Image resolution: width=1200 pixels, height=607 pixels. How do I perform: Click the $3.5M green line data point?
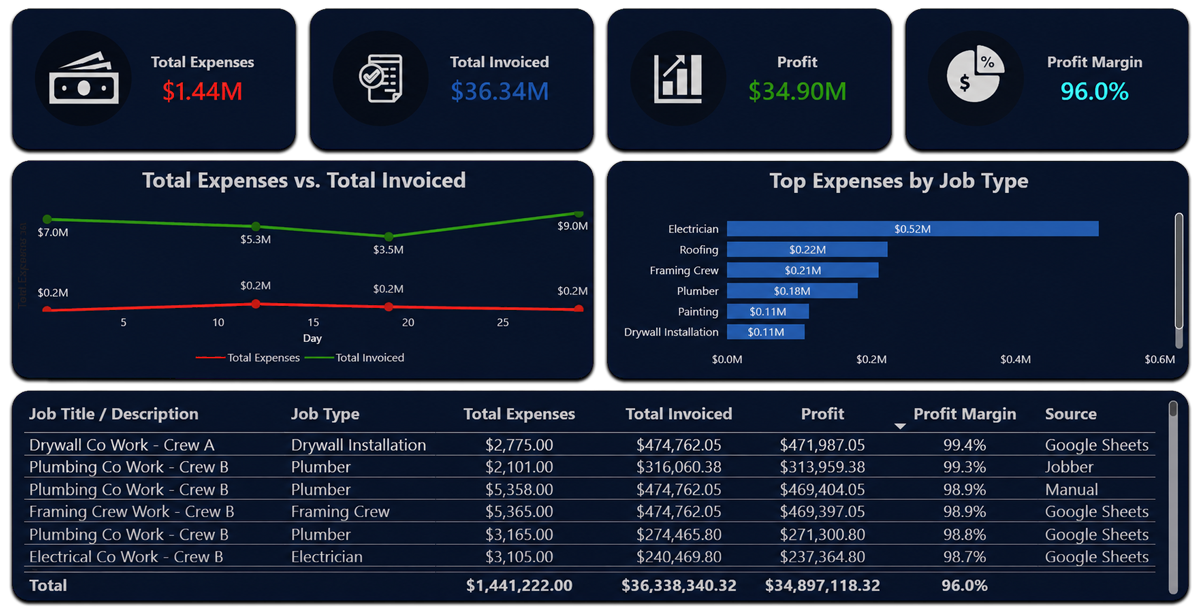tap(389, 236)
